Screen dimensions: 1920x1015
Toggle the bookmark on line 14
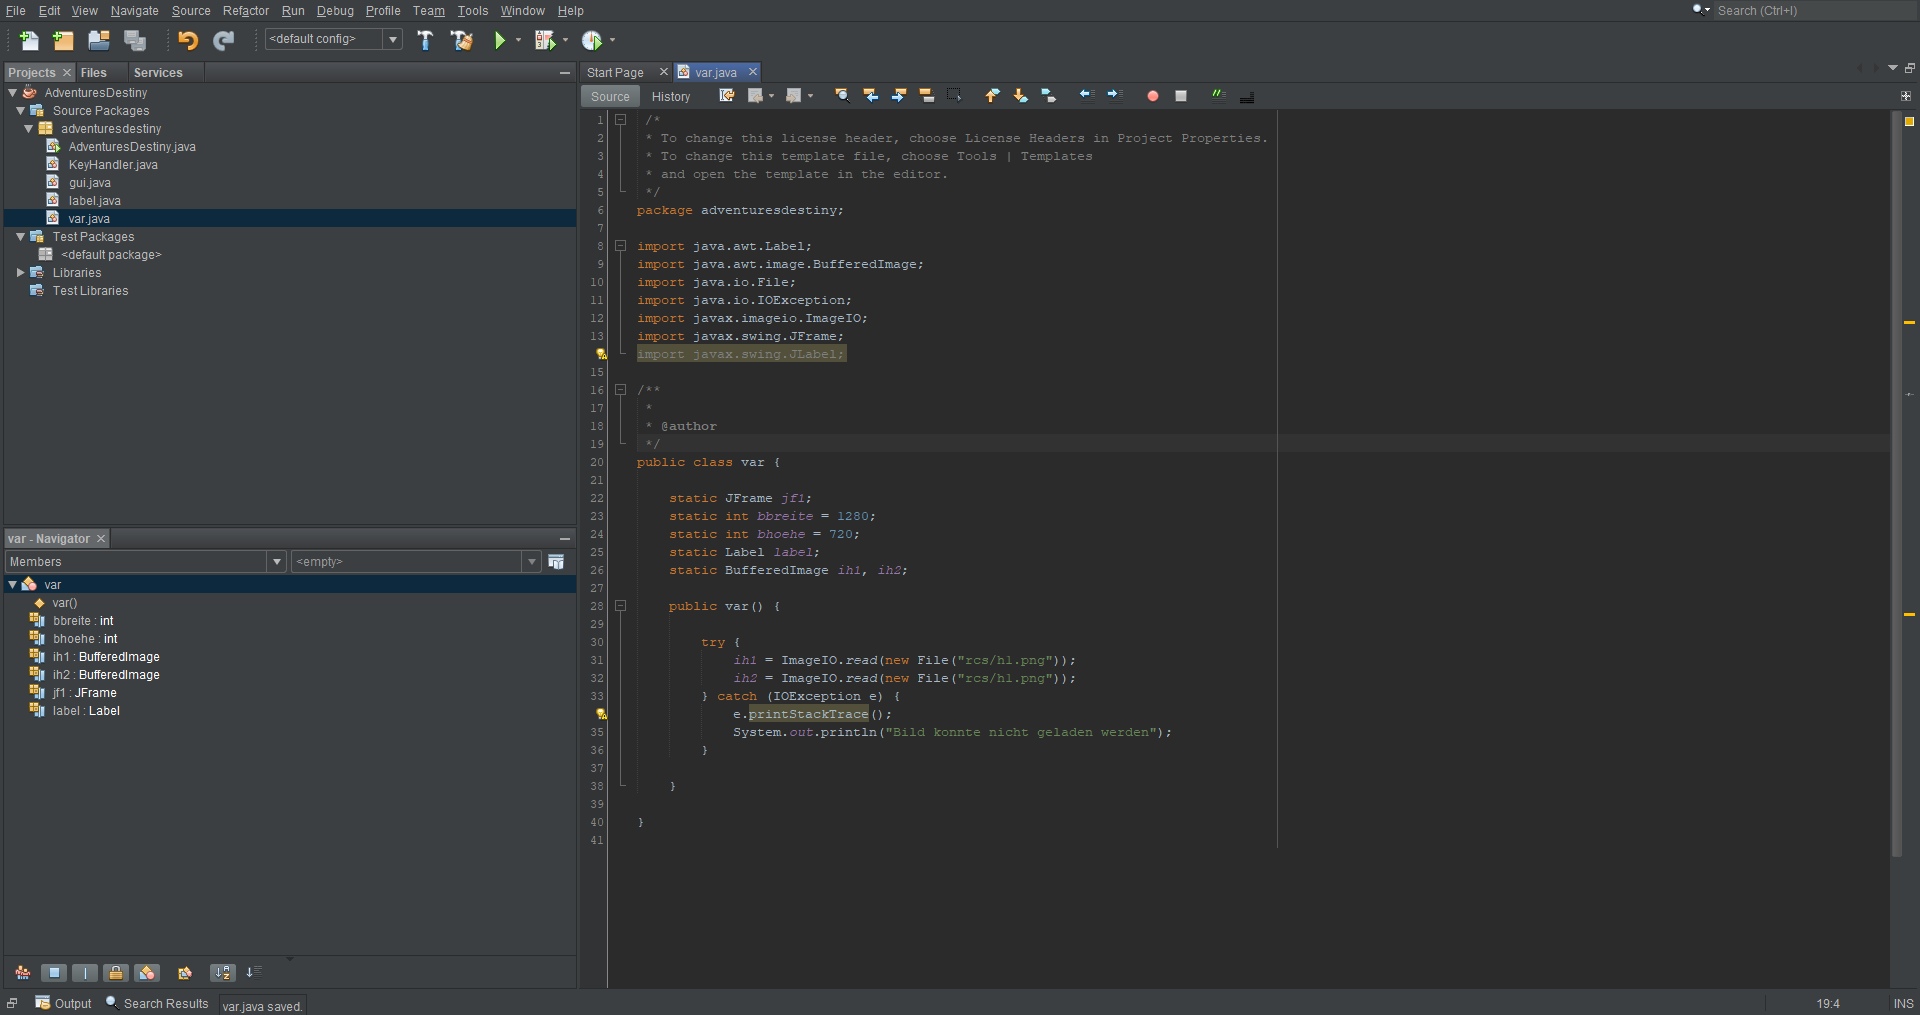tap(600, 353)
